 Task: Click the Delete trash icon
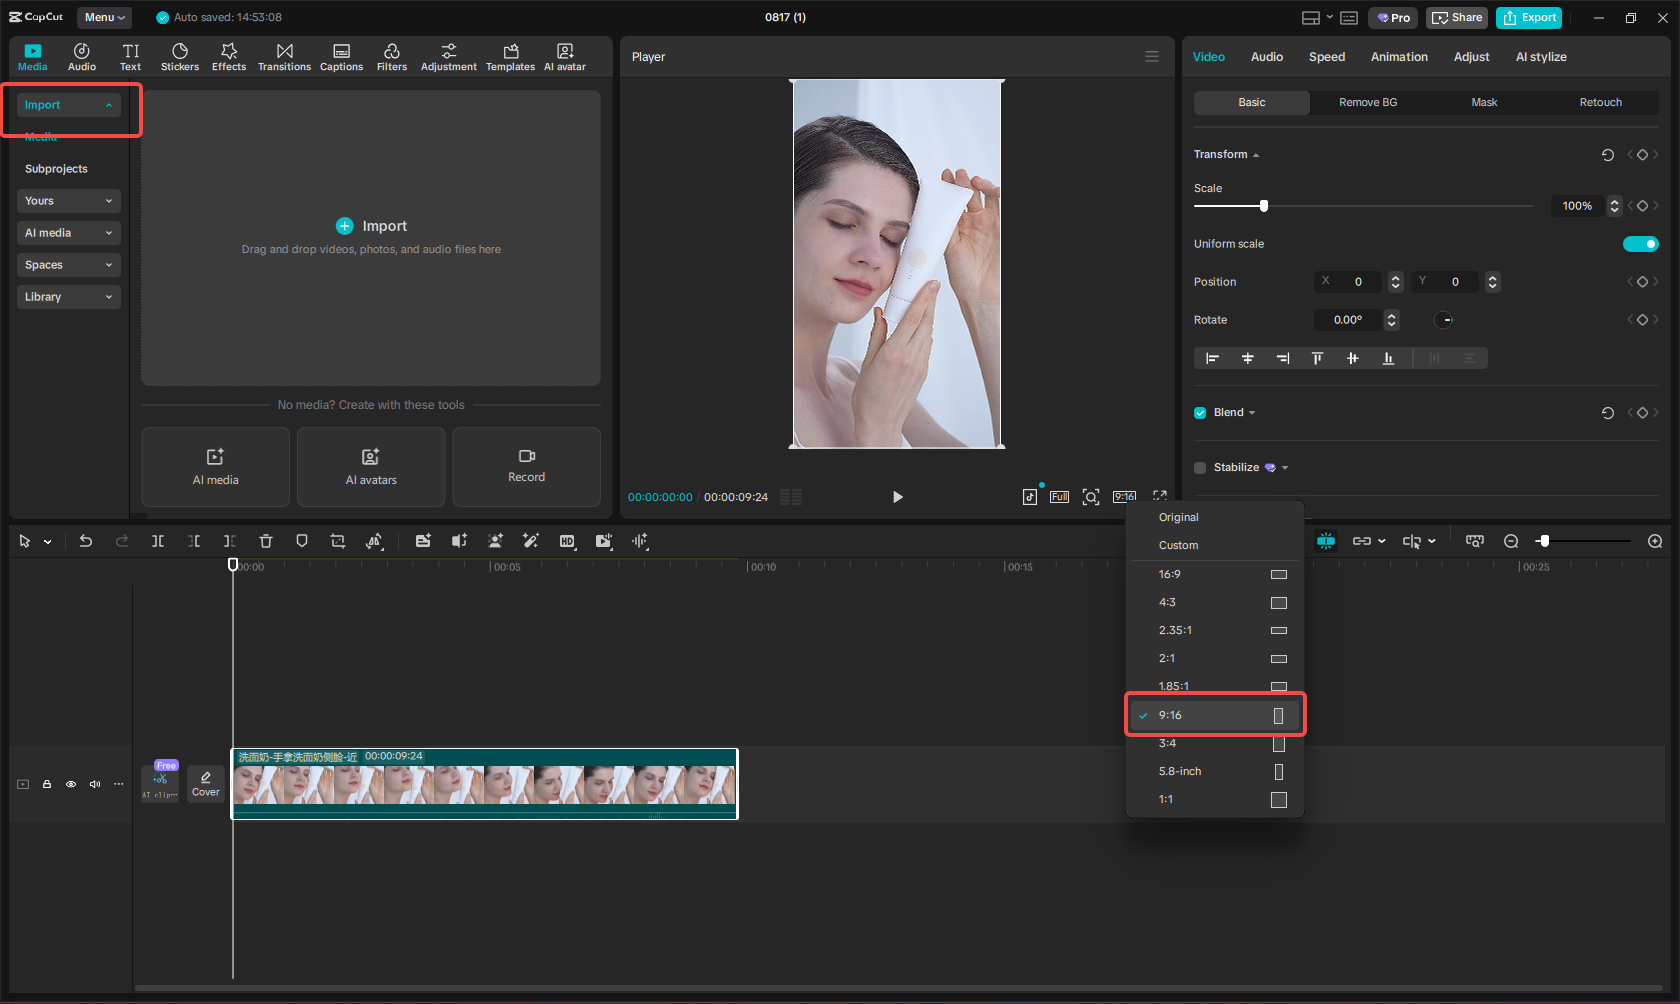[x=266, y=541]
